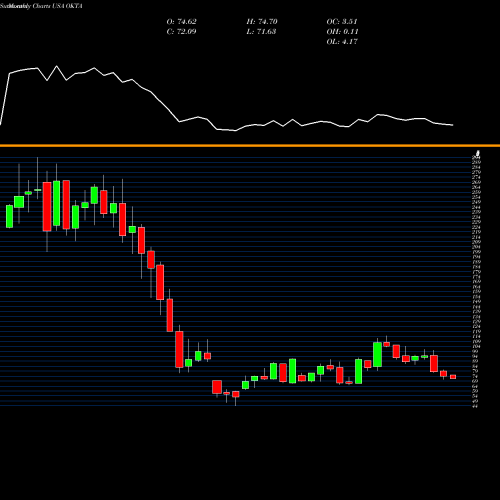Select the Close value C: 72.09

[181, 31]
